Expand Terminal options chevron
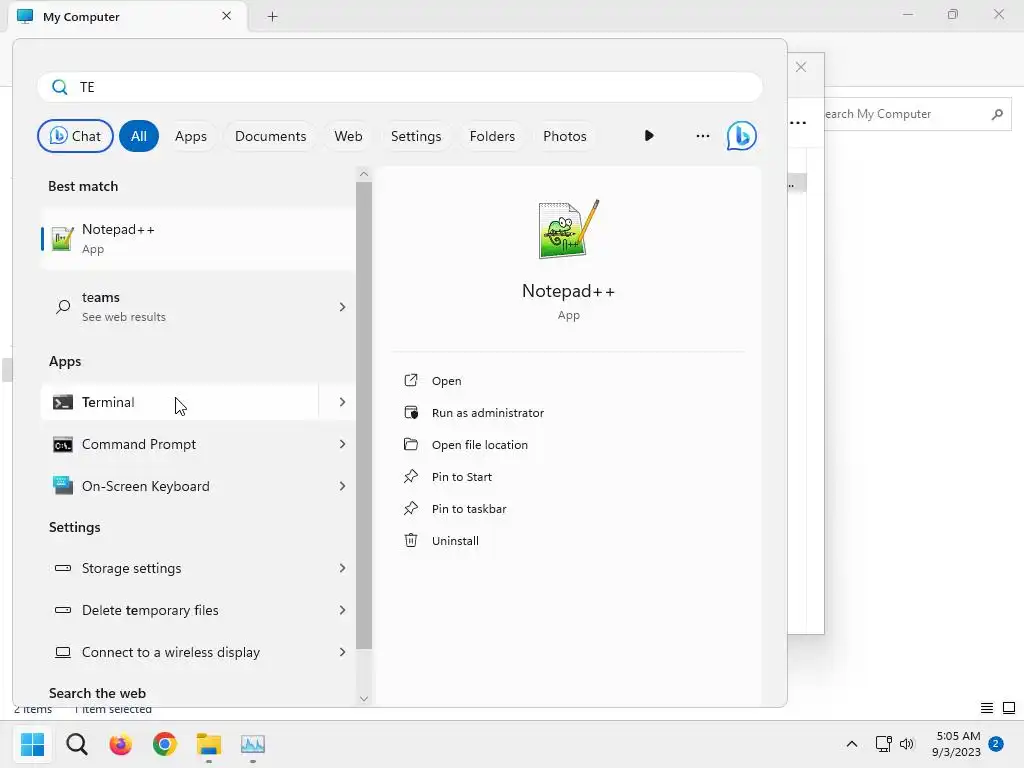This screenshot has width=1024, height=768. pos(342,402)
